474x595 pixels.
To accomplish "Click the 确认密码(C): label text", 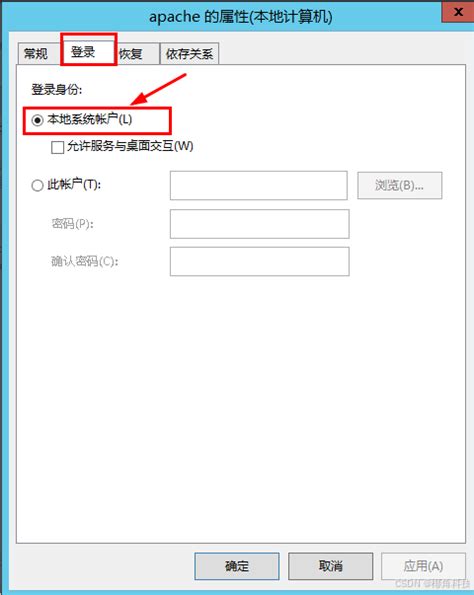I will [85, 261].
